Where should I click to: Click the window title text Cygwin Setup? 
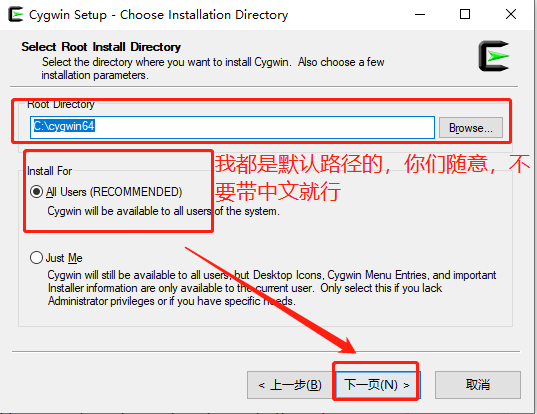[68, 15]
